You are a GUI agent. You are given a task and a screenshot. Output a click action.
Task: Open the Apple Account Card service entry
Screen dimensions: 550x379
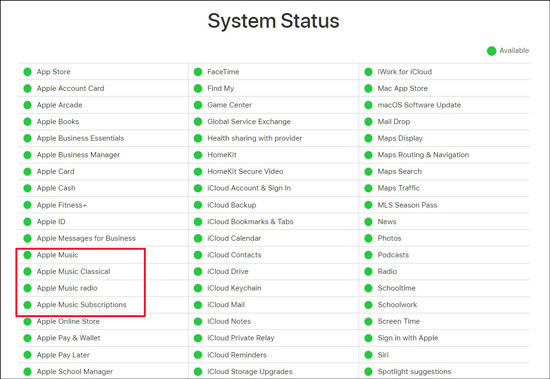tap(103, 88)
